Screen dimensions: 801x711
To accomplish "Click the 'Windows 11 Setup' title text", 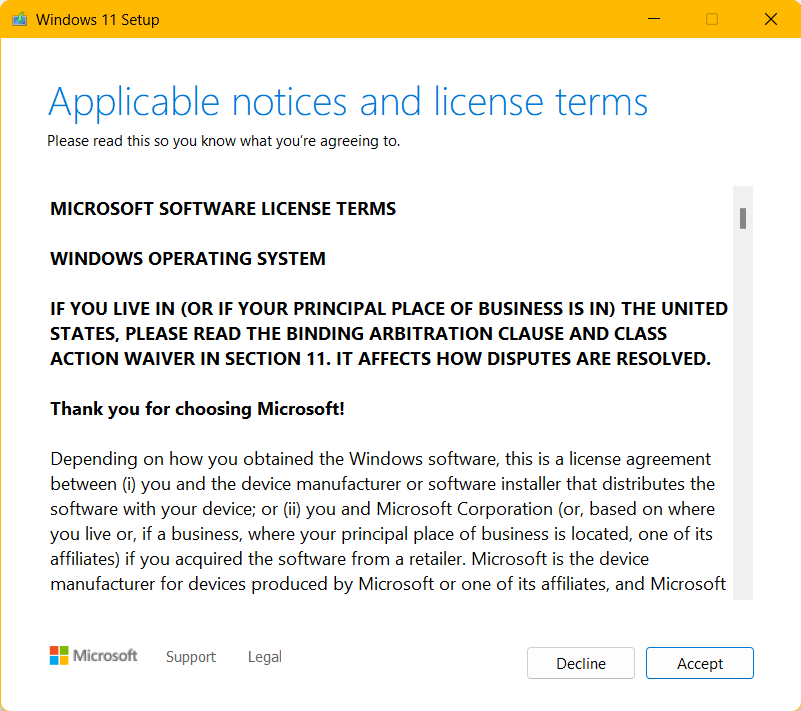I will click(98, 19).
